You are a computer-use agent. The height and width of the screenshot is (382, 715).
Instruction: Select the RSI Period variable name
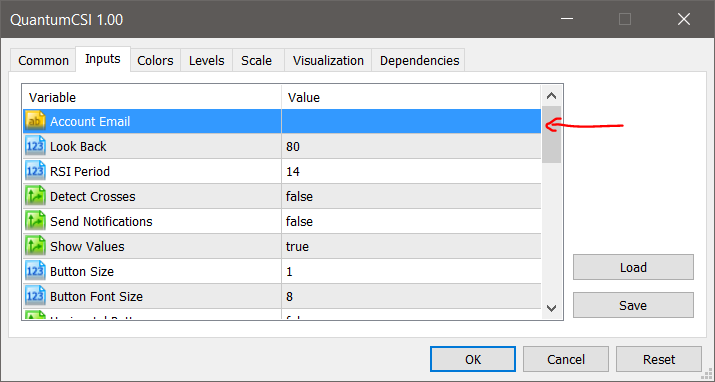point(80,171)
